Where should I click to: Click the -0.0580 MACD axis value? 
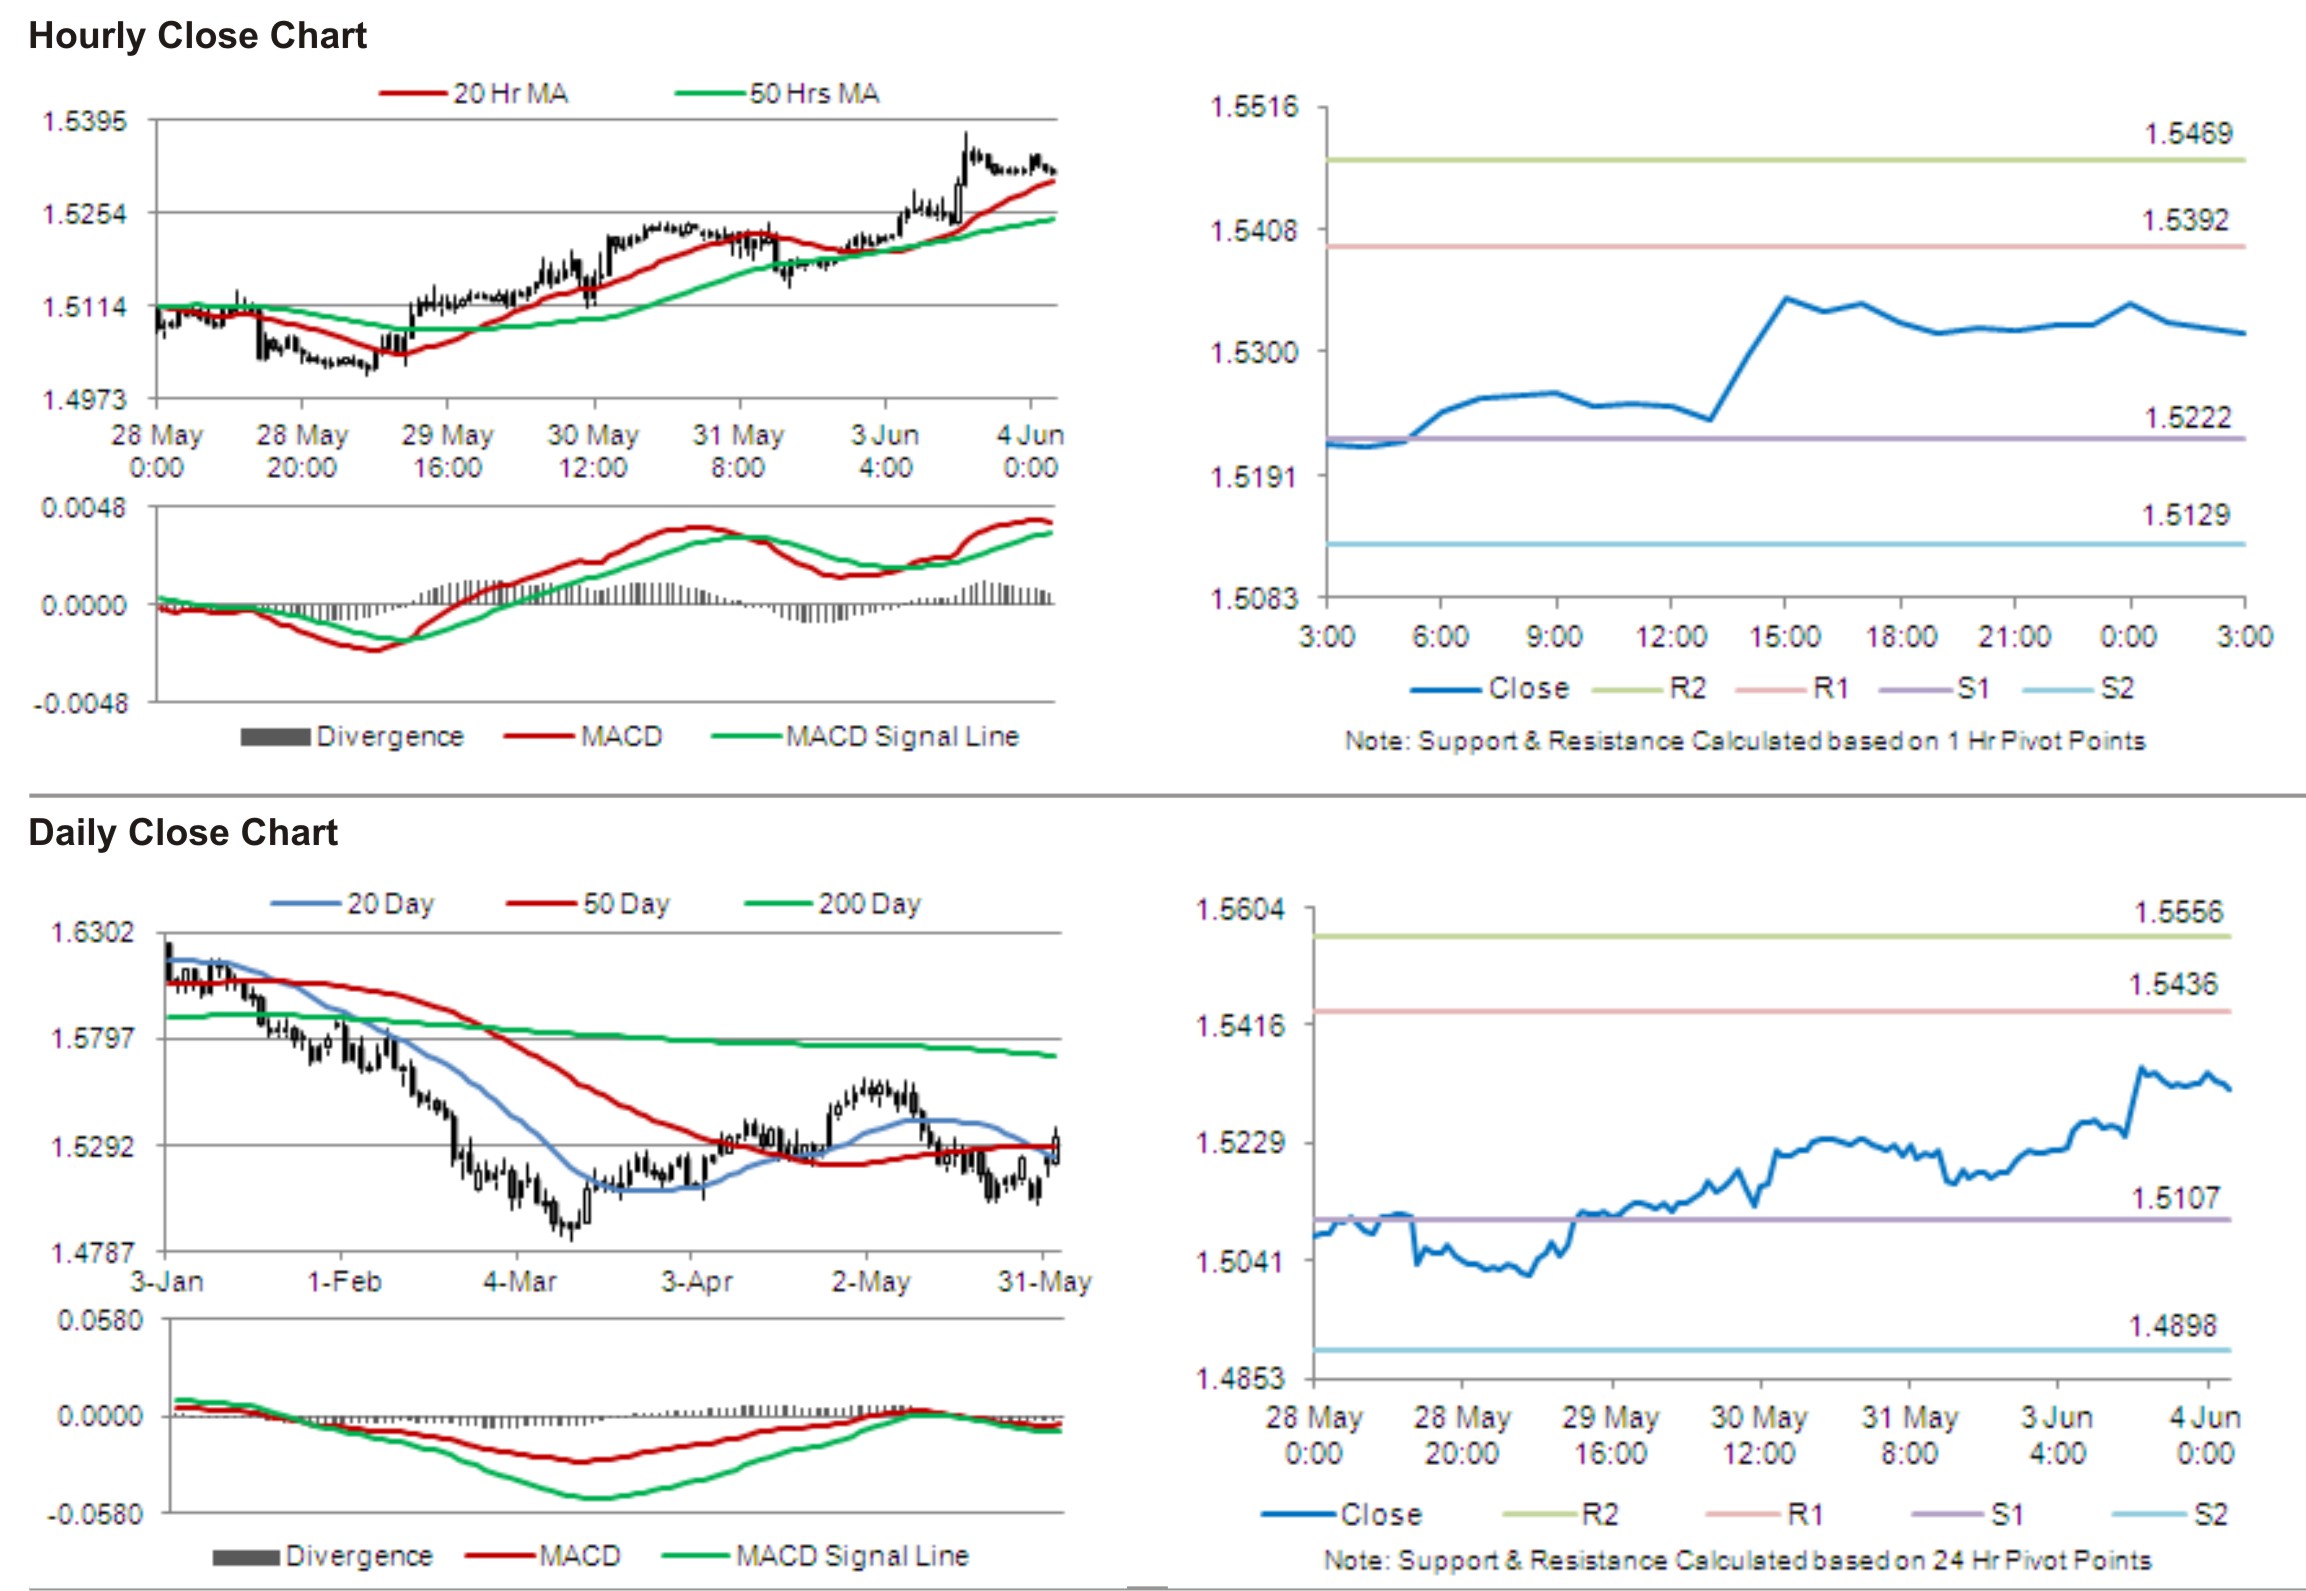pos(95,1514)
